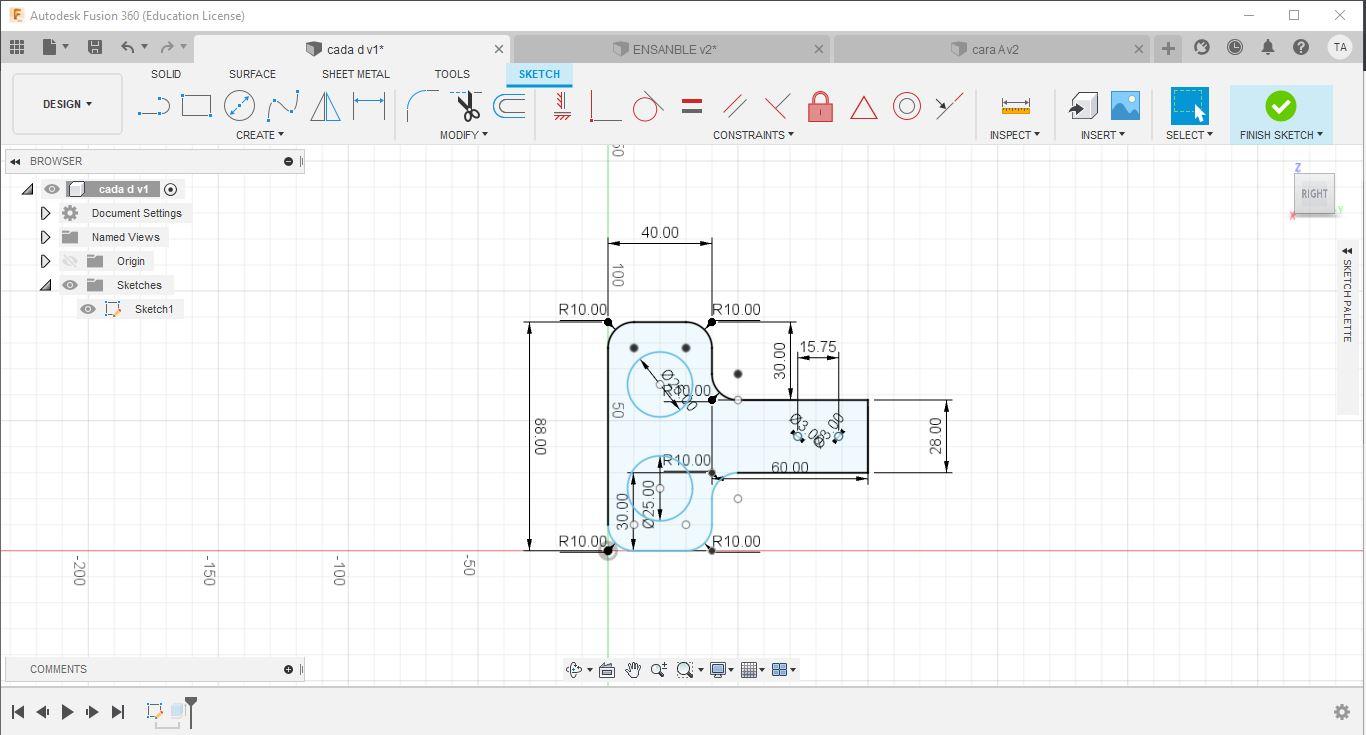The height and width of the screenshot is (735, 1366).
Task: Open the cara A v2 document tab
Action: click(x=993, y=49)
